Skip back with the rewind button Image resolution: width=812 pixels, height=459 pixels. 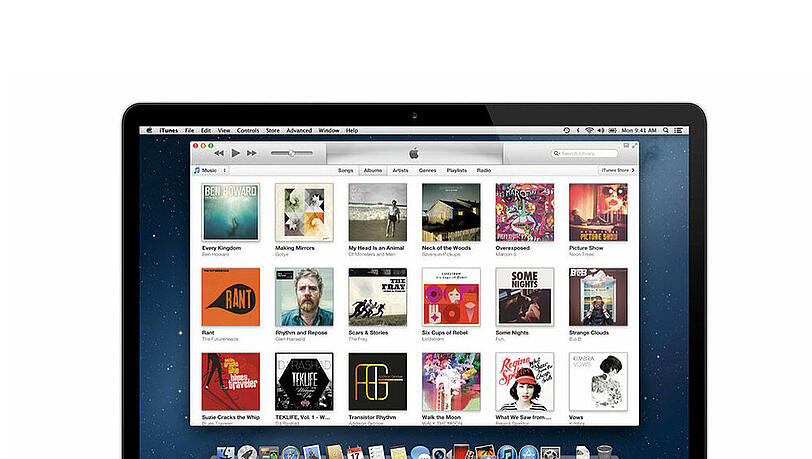[219, 153]
